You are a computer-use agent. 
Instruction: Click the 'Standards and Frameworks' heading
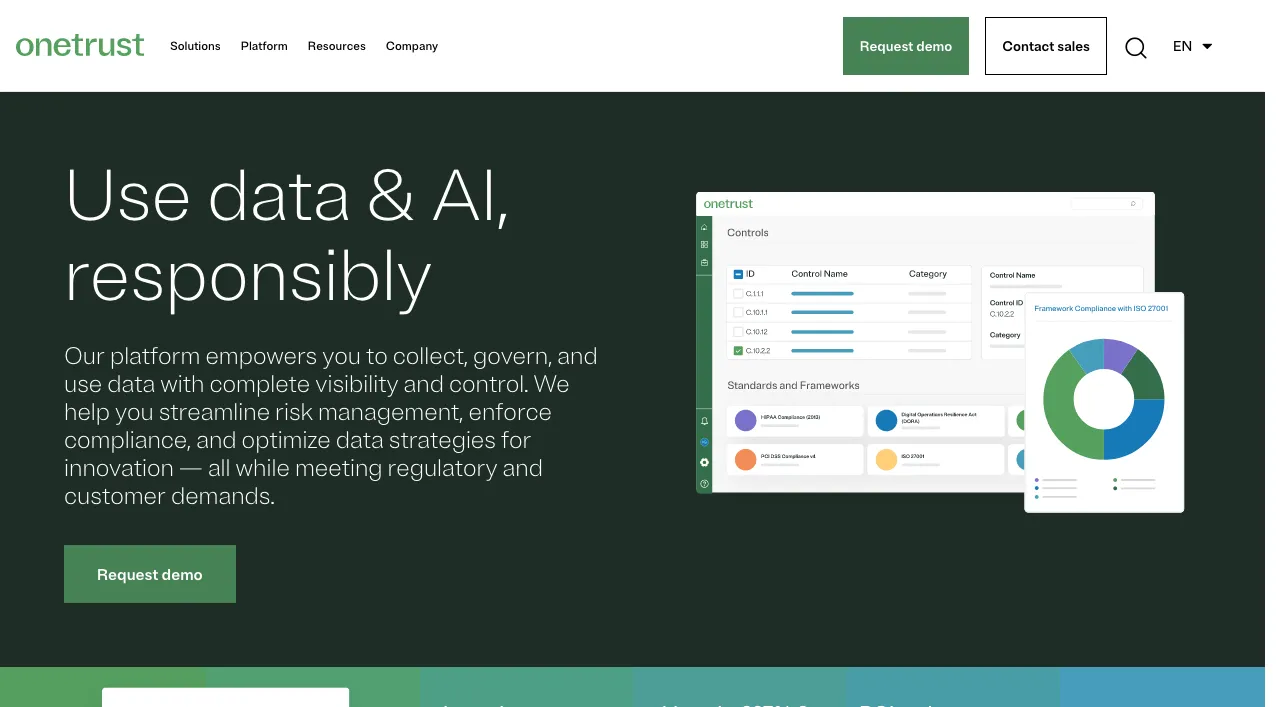click(793, 385)
